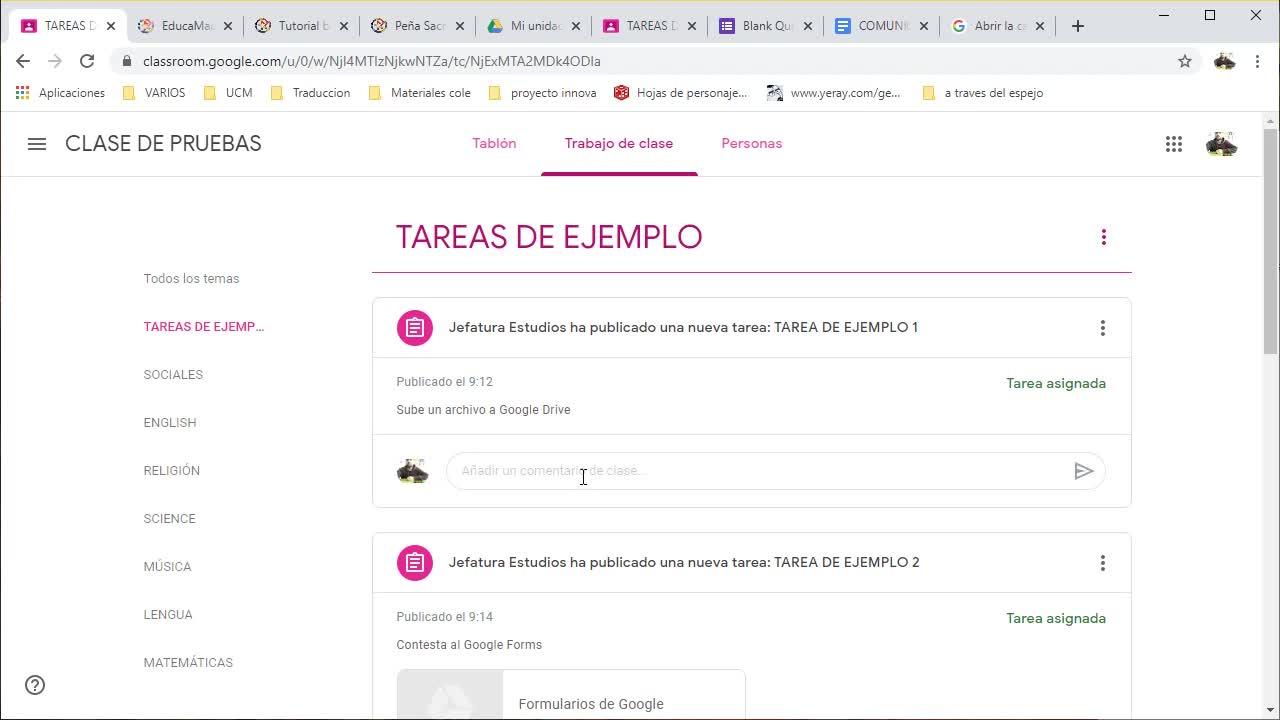Open the Aplicaciones apps shortcut

[x=60, y=93]
